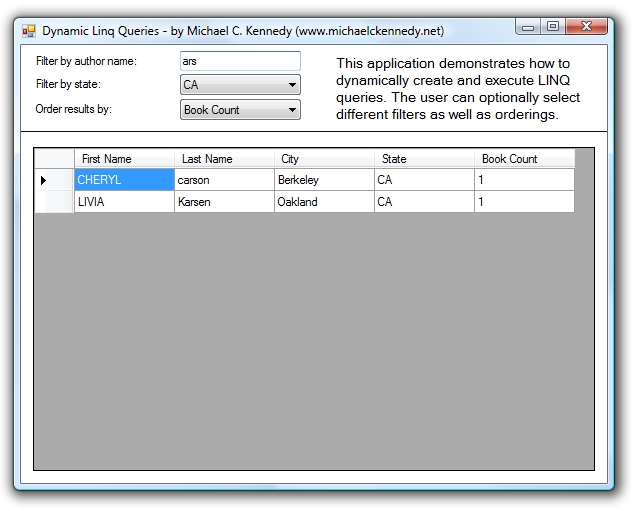Click the City column header
This screenshot has width=637, height=511.
click(x=324, y=159)
